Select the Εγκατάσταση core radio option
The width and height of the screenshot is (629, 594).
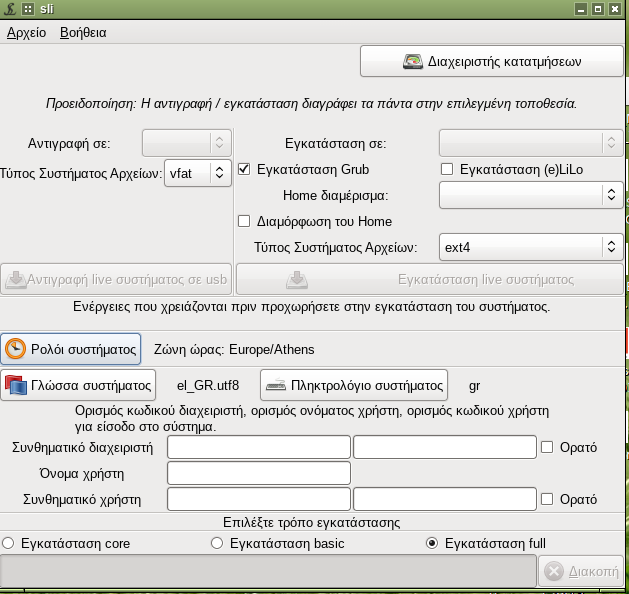[x=9, y=543]
